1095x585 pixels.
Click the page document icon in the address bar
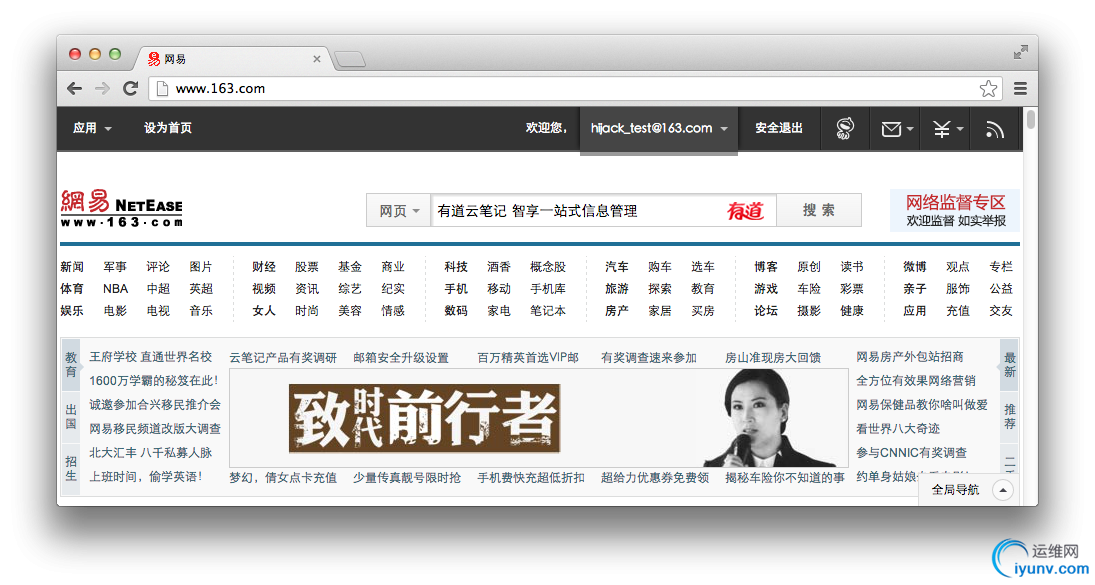(162, 89)
